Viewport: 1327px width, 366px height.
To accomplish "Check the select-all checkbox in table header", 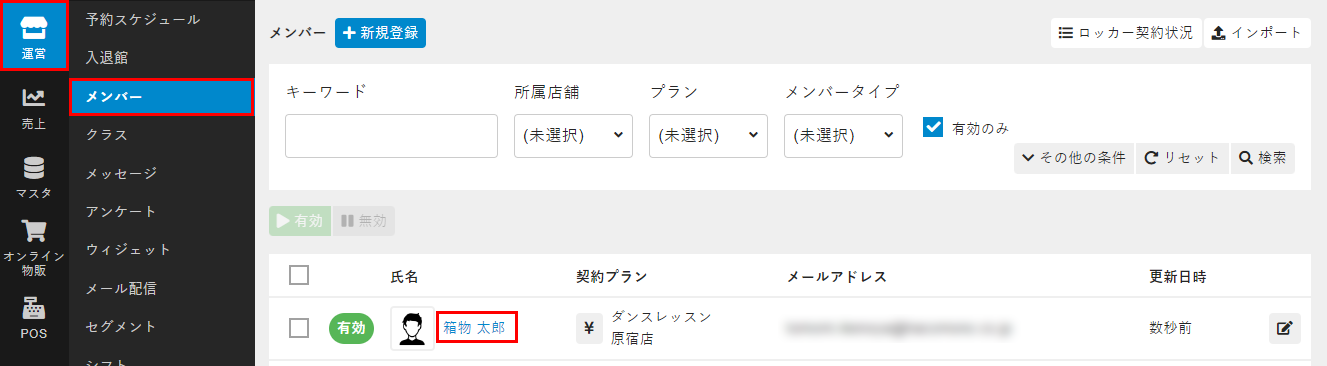I will click(299, 275).
